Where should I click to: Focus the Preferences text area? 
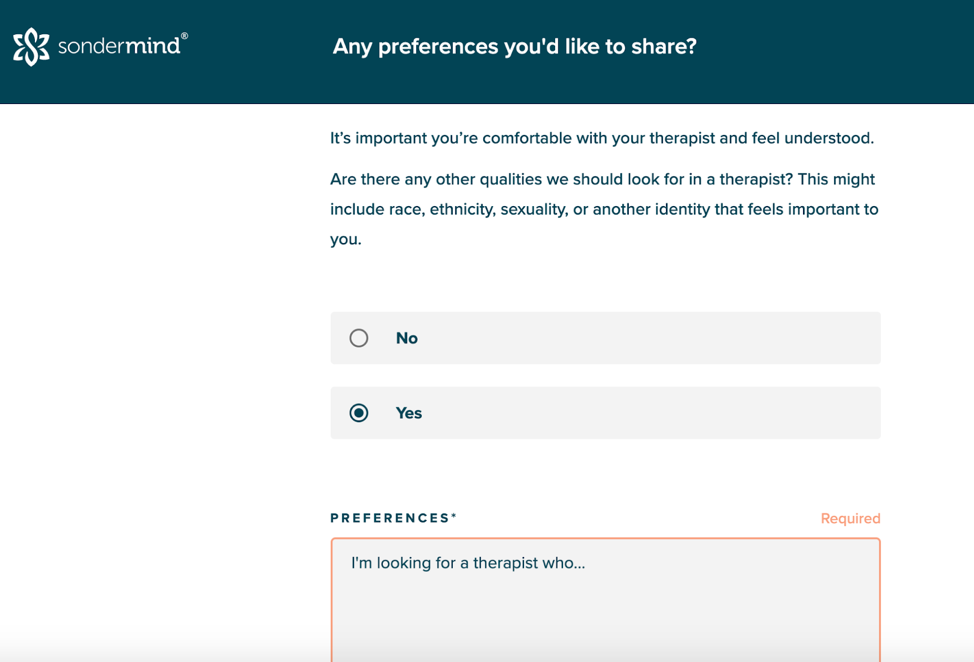pos(605,610)
